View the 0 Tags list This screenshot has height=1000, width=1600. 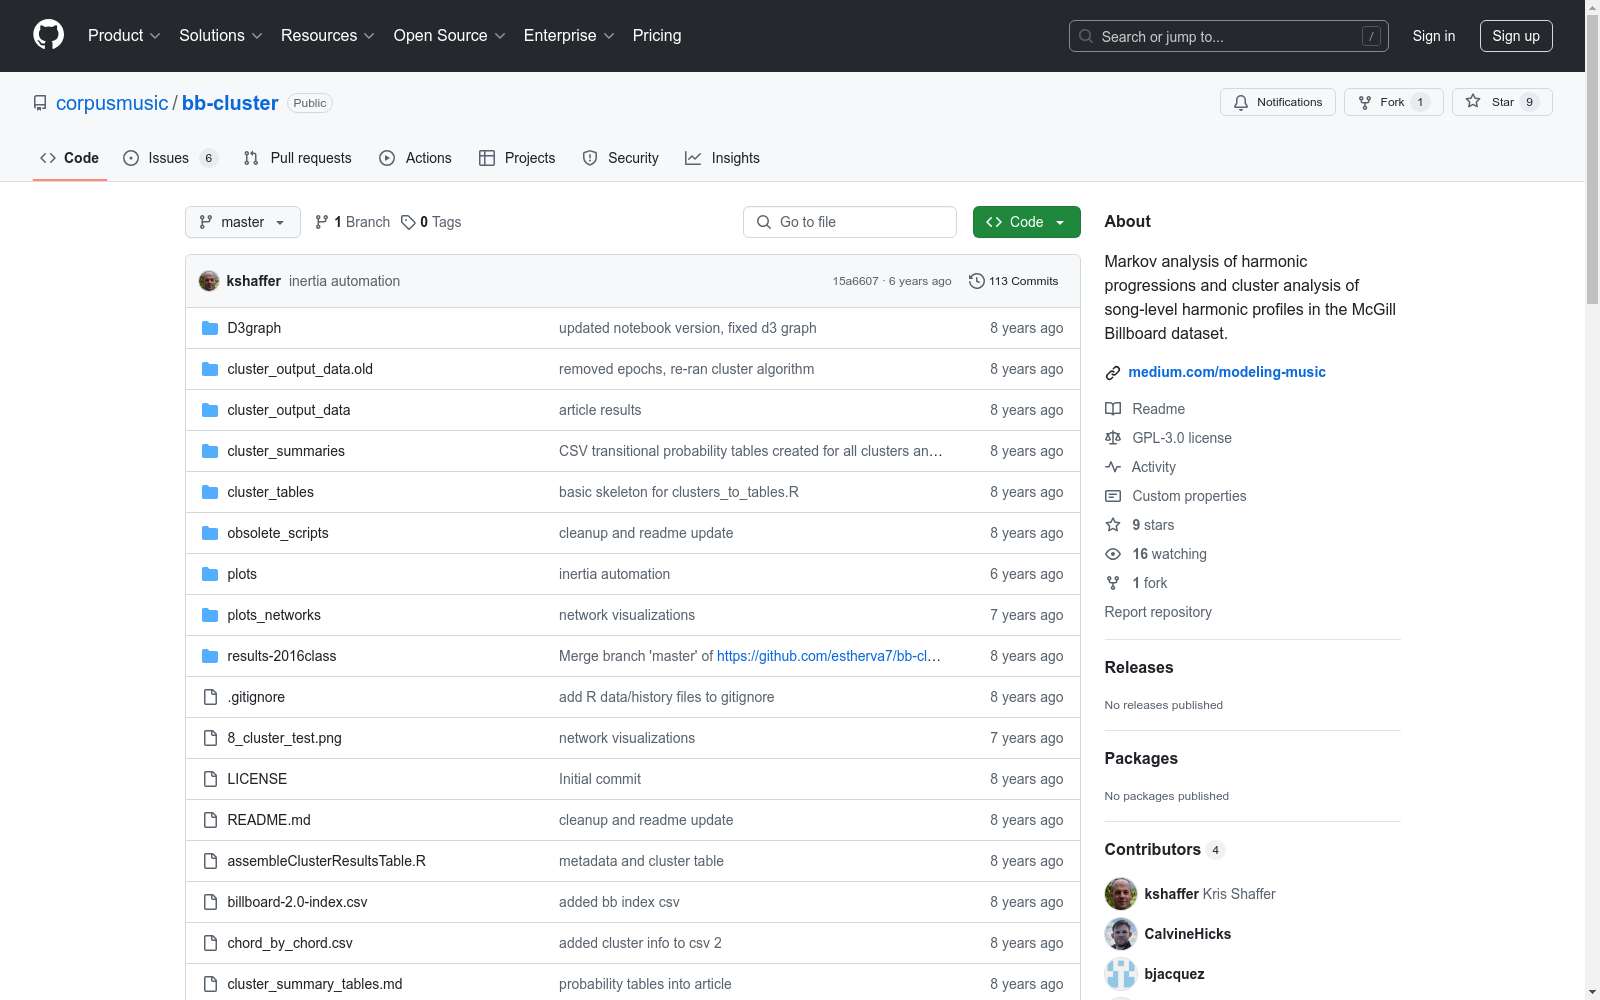(x=431, y=222)
